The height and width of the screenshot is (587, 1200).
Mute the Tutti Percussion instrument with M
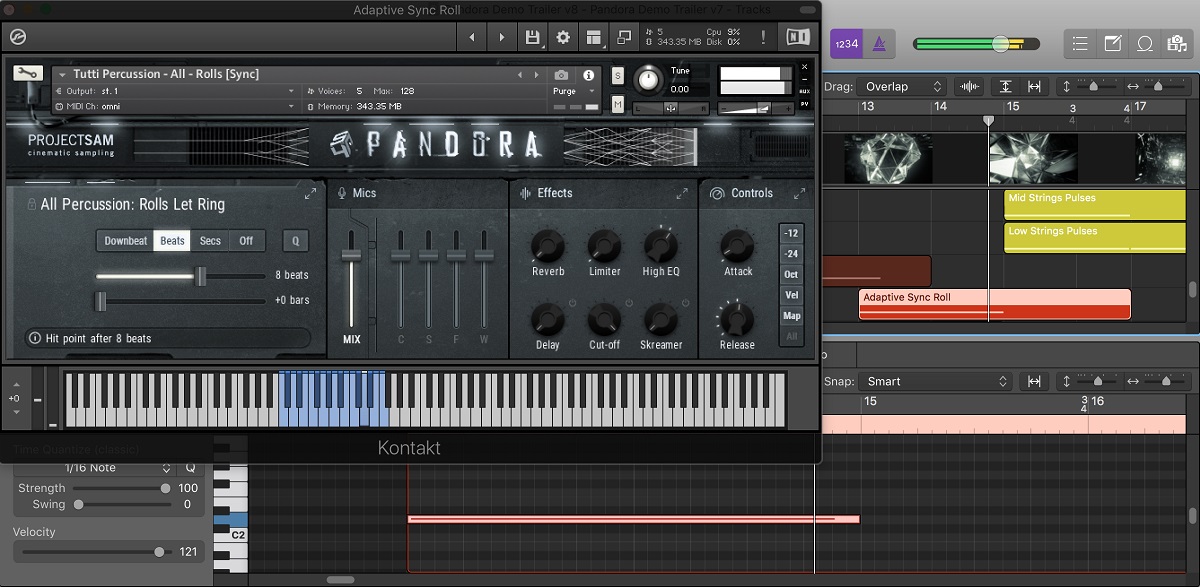coord(617,104)
